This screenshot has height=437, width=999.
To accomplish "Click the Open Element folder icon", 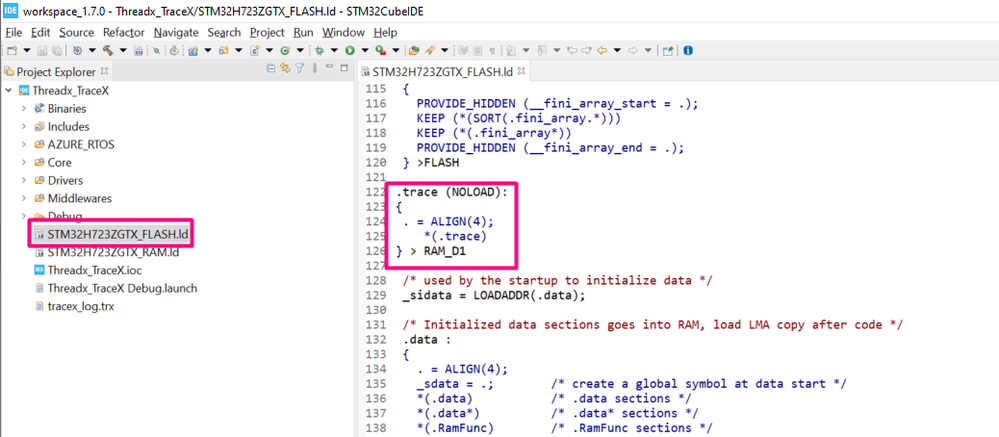I will pyautogui.click(x=414, y=50).
